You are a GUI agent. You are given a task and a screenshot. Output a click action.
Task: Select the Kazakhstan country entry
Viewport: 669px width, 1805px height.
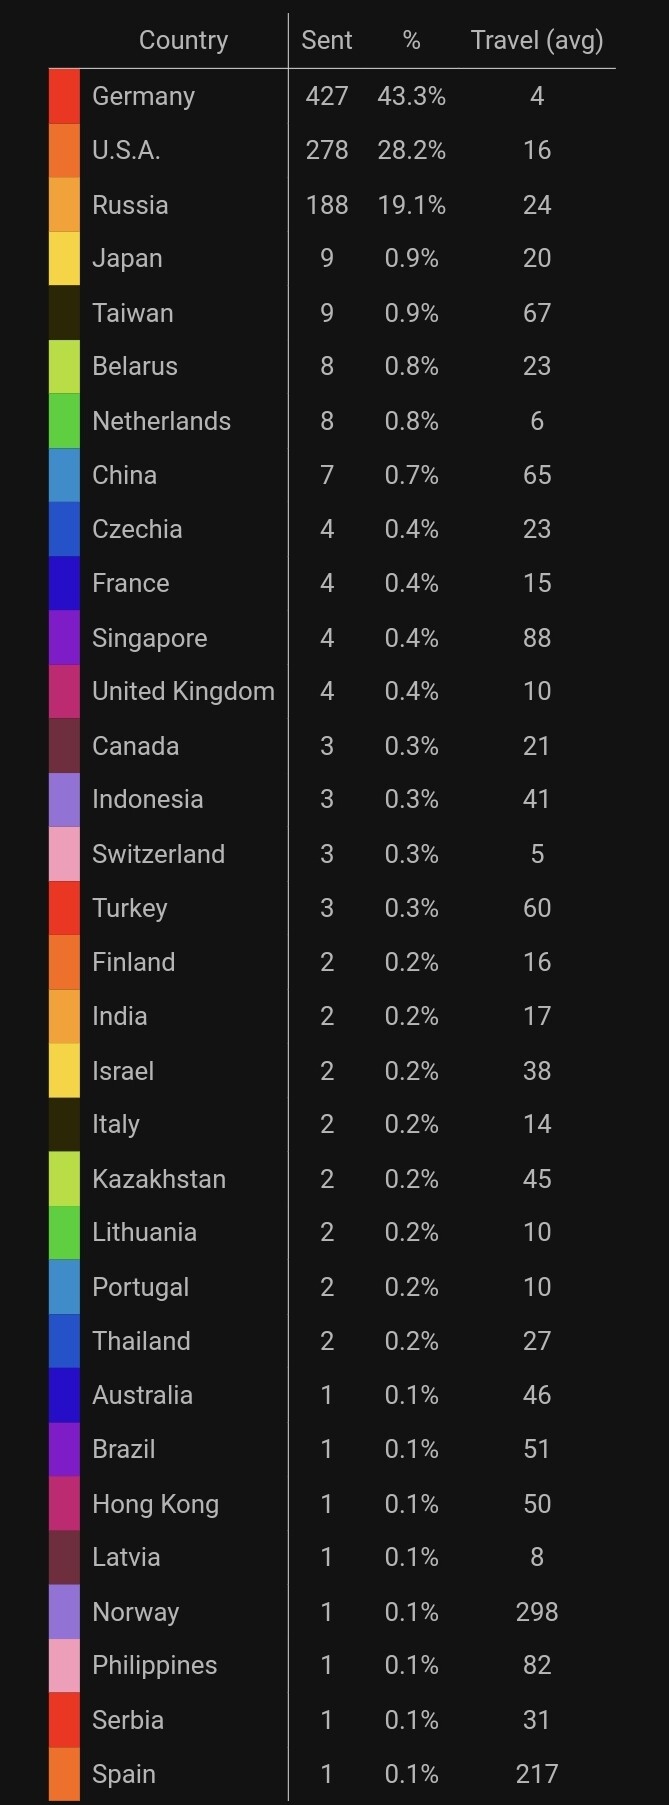(159, 1178)
